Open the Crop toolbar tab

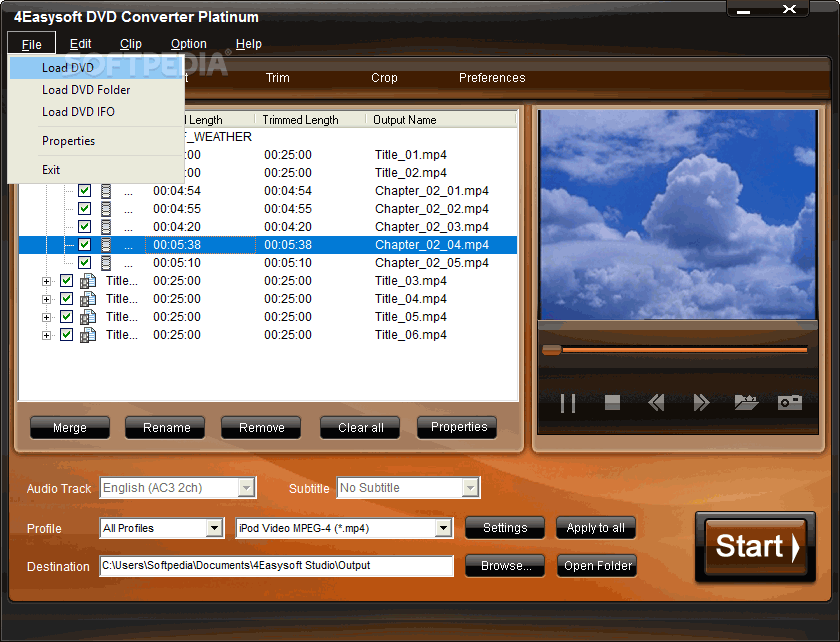point(384,78)
